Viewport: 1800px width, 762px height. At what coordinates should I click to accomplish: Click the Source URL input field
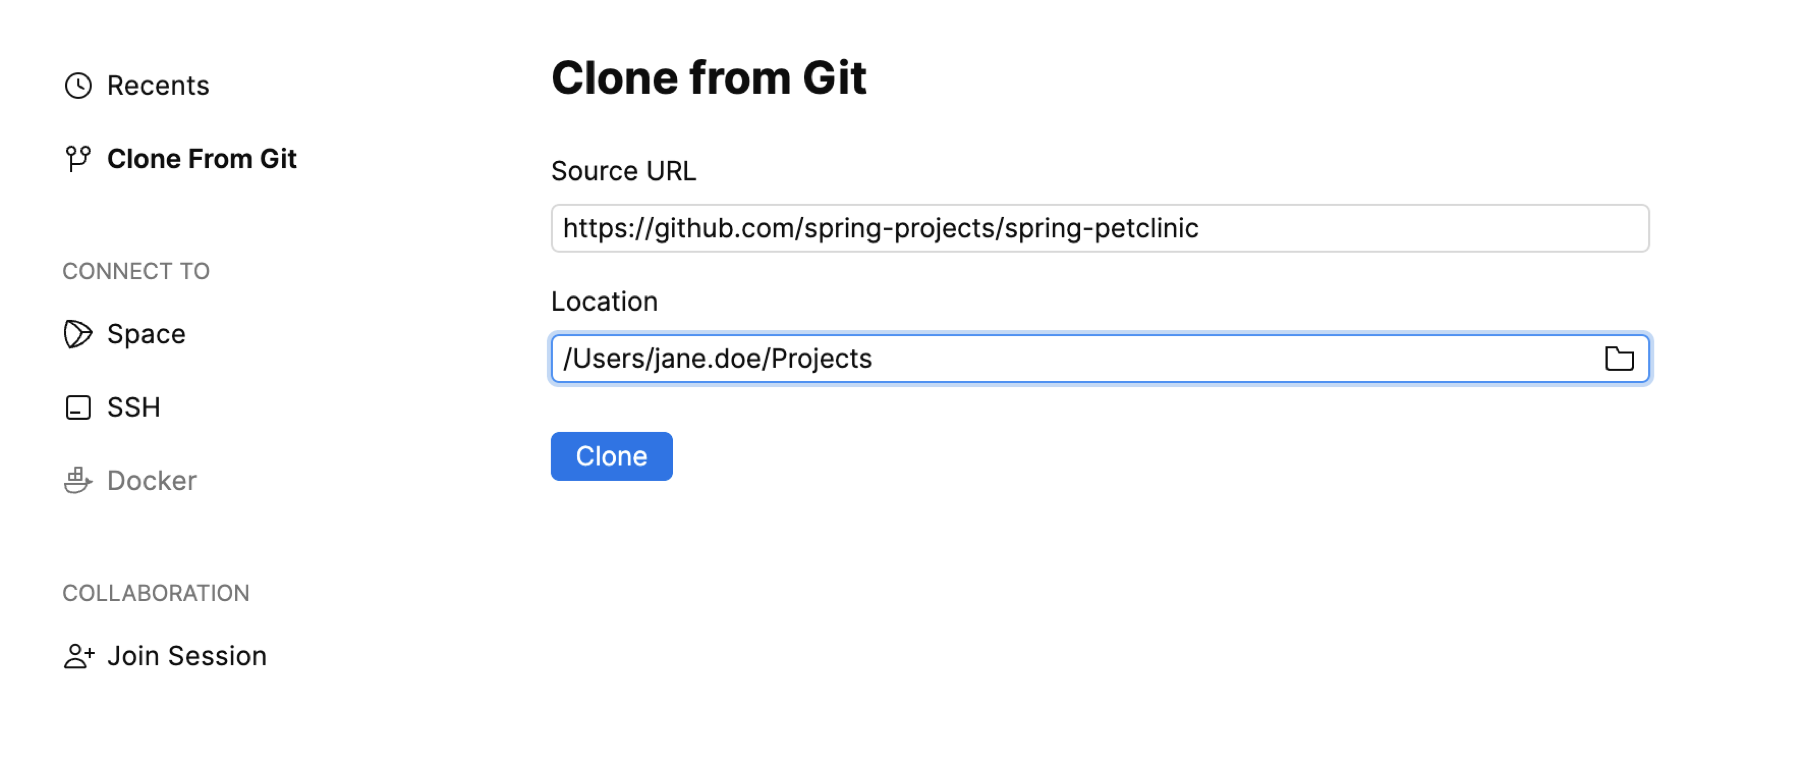click(1000, 228)
